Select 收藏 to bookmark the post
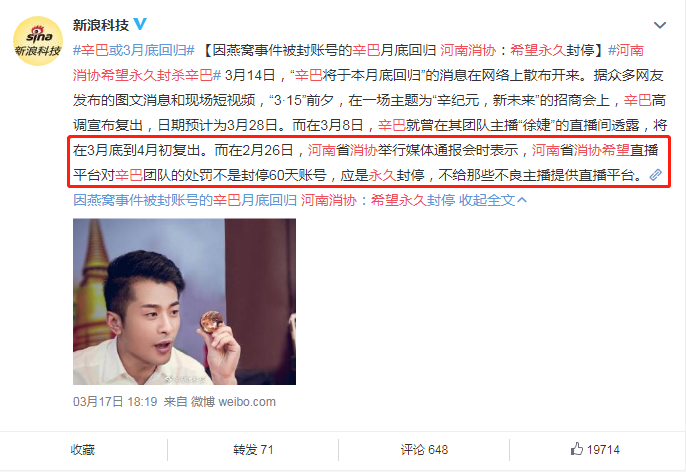Screen dimensions: 686x472 click(83, 450)
